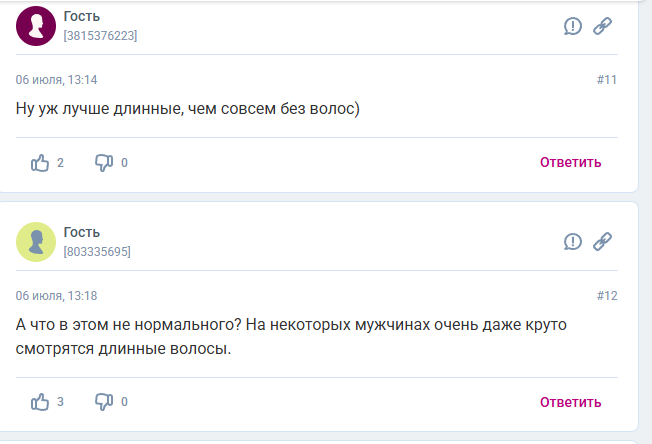Open the #11 comment number link
Screen dimensions: 652x444
[x=607, y=79]
